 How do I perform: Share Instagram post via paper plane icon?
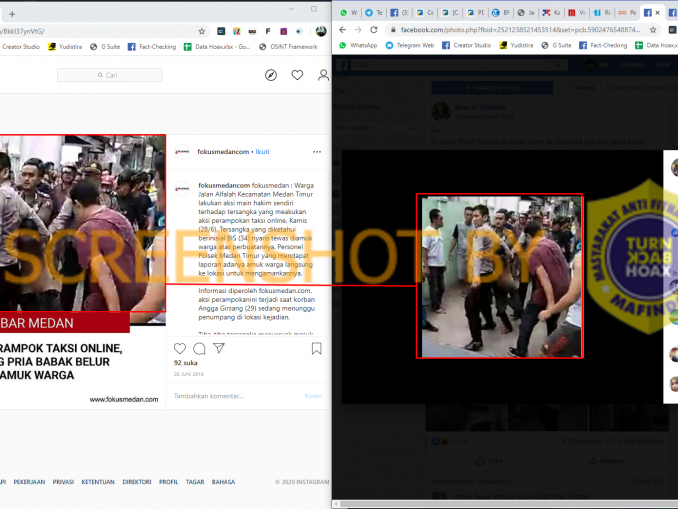[x=219, y=348]
